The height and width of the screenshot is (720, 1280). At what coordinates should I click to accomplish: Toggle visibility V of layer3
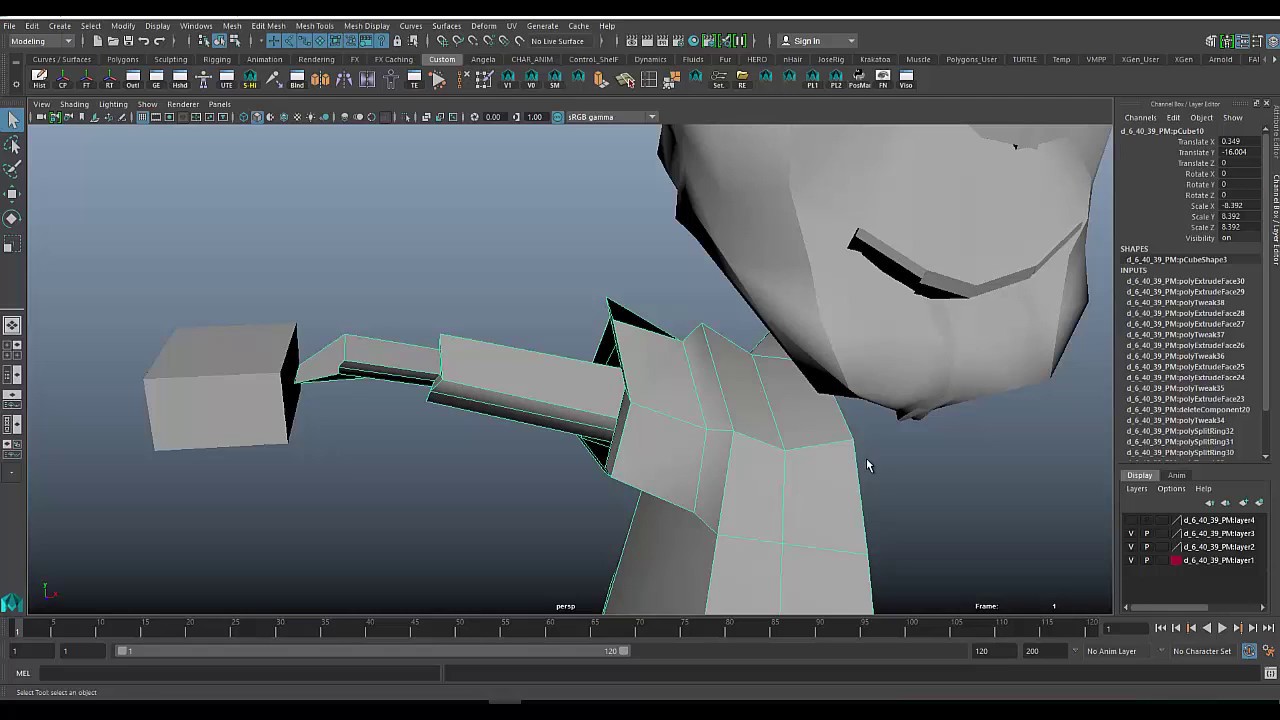tap(1131, 534)
